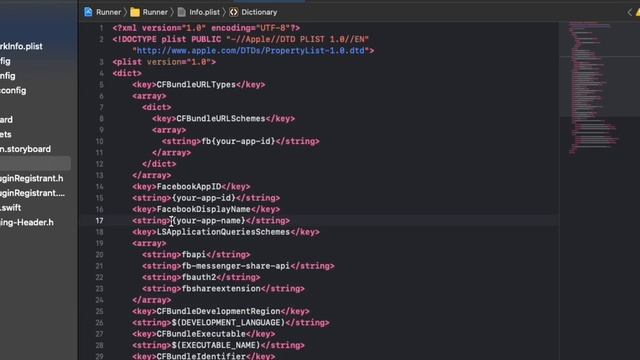The height and width of the screenshot is (360, 640).
Task: Click the CFBundleURLSchemes key text
Action: [221, 119]
